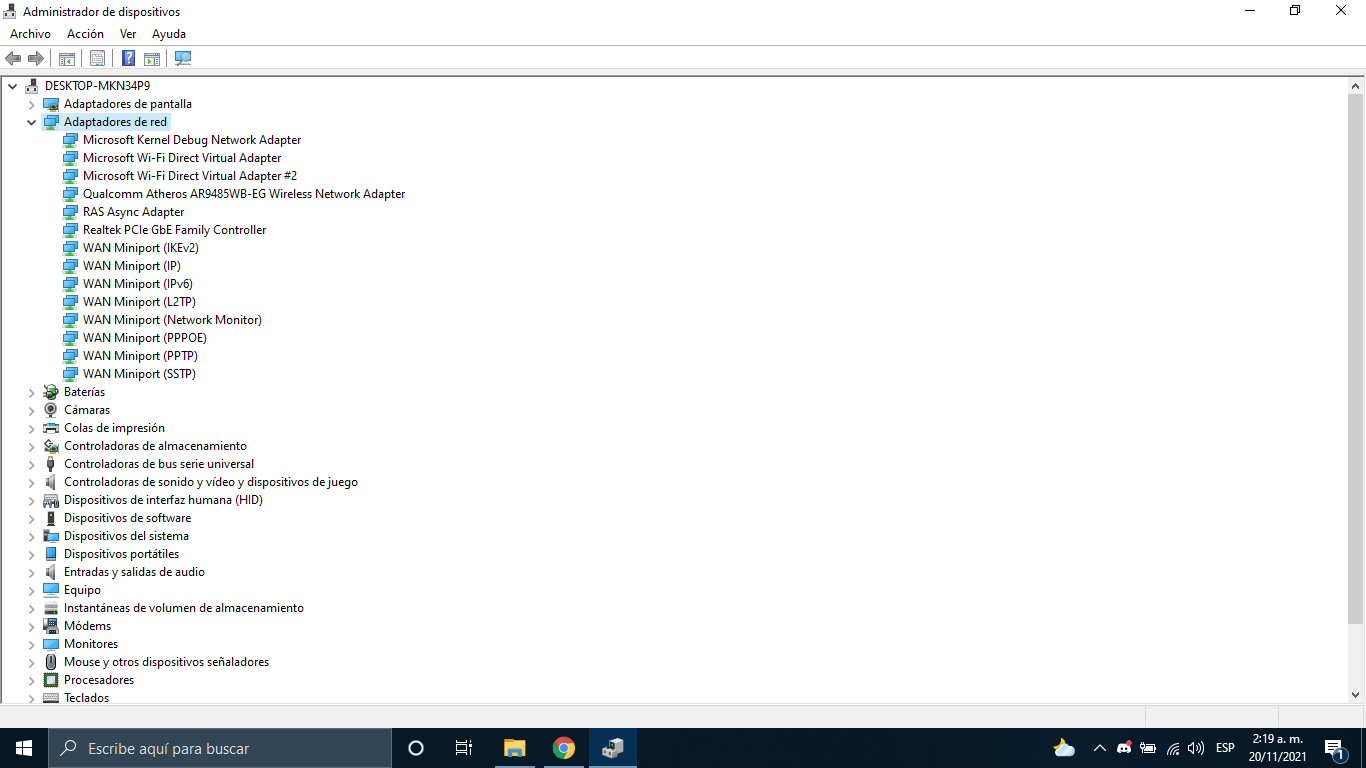Screen dimensions: 1366x768
Task: Expand the Mouse y otros dispositivos señaladores node
Action: tap(32, 662)
